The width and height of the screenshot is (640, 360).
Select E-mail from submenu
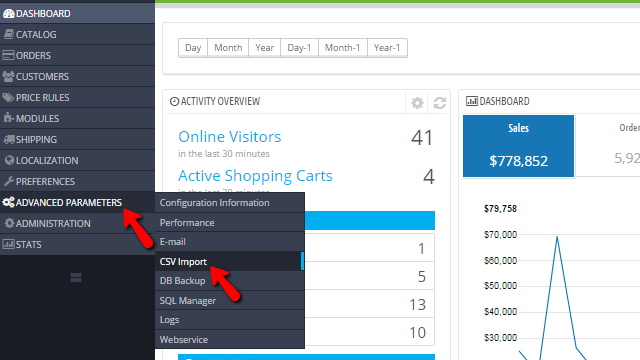pos(230,242)
